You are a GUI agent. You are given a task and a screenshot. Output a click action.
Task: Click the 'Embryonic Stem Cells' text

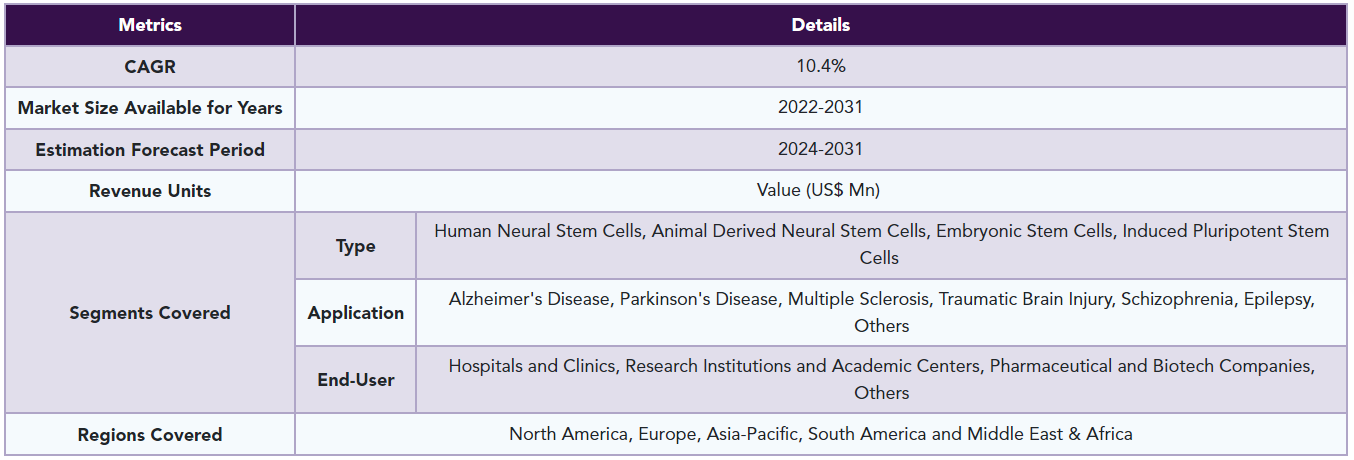pyautogui.click(x=1024, y=231)
